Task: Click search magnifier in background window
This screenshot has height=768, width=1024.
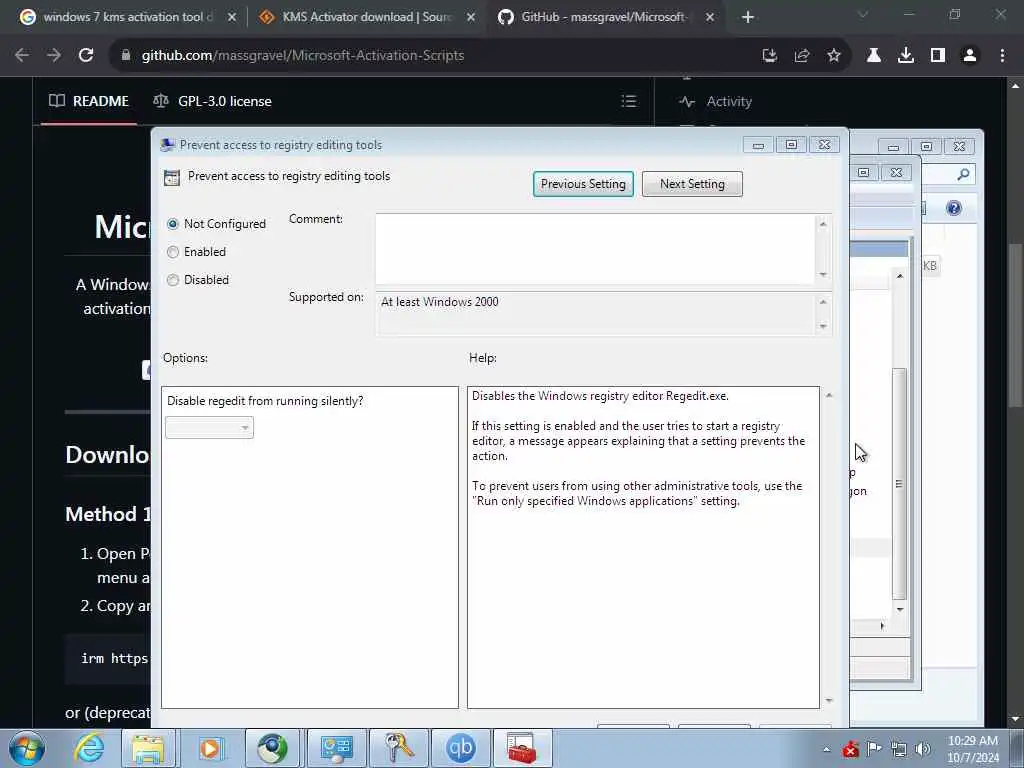Action: coord(963,174)
